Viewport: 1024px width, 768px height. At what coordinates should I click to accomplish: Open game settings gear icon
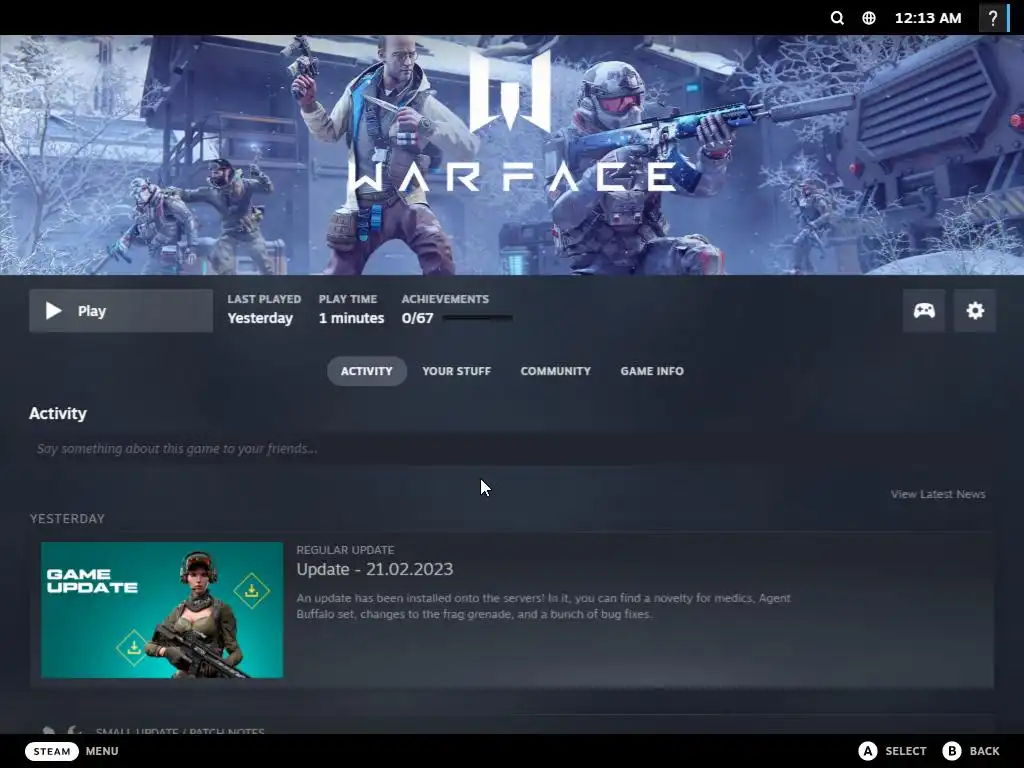pyautogui.click(x=974, y=310)
